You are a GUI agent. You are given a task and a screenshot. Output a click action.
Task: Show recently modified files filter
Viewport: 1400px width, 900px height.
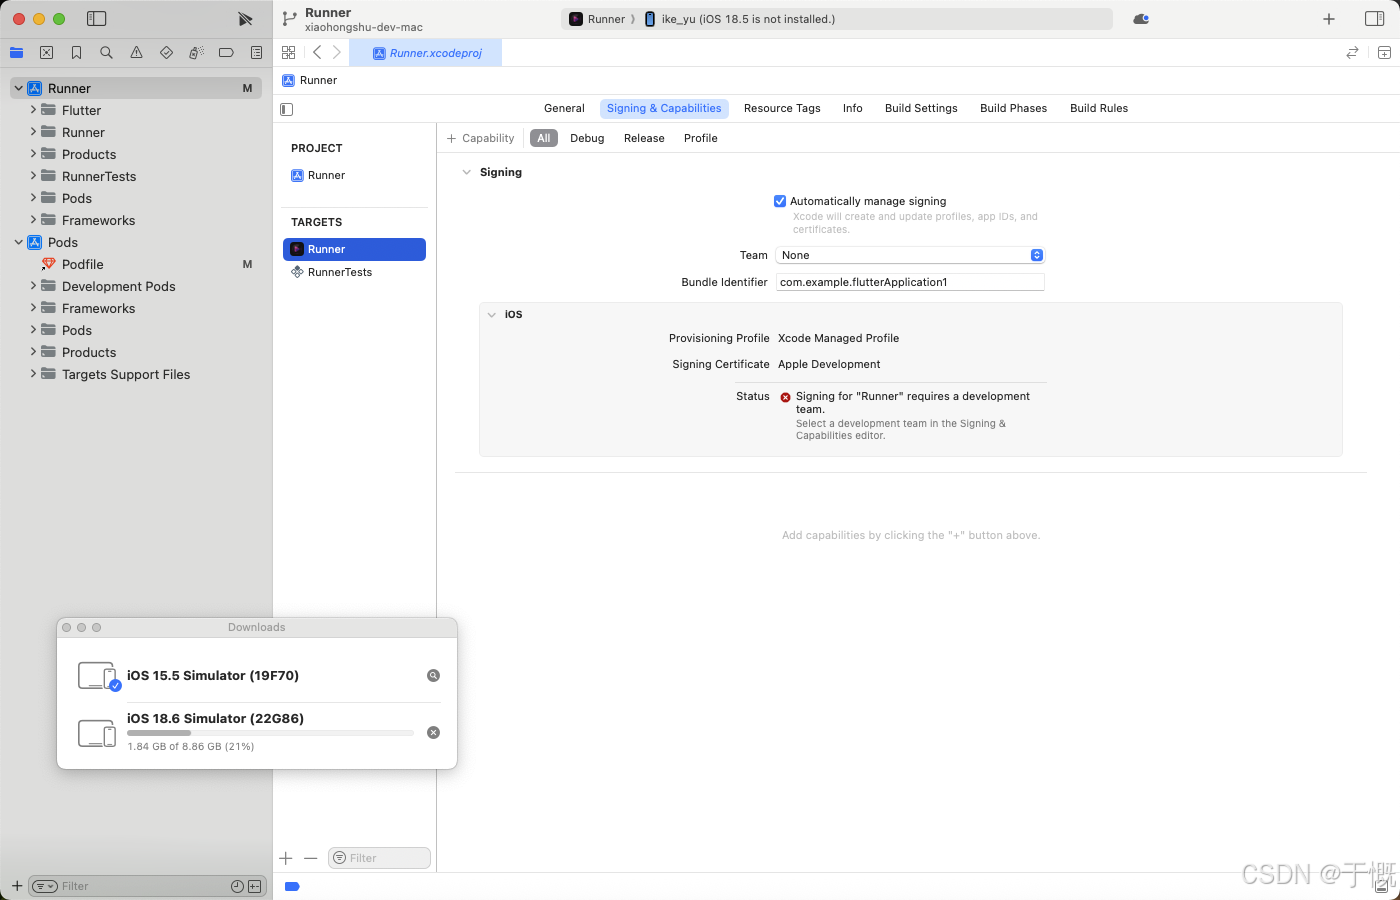(237, 886)
